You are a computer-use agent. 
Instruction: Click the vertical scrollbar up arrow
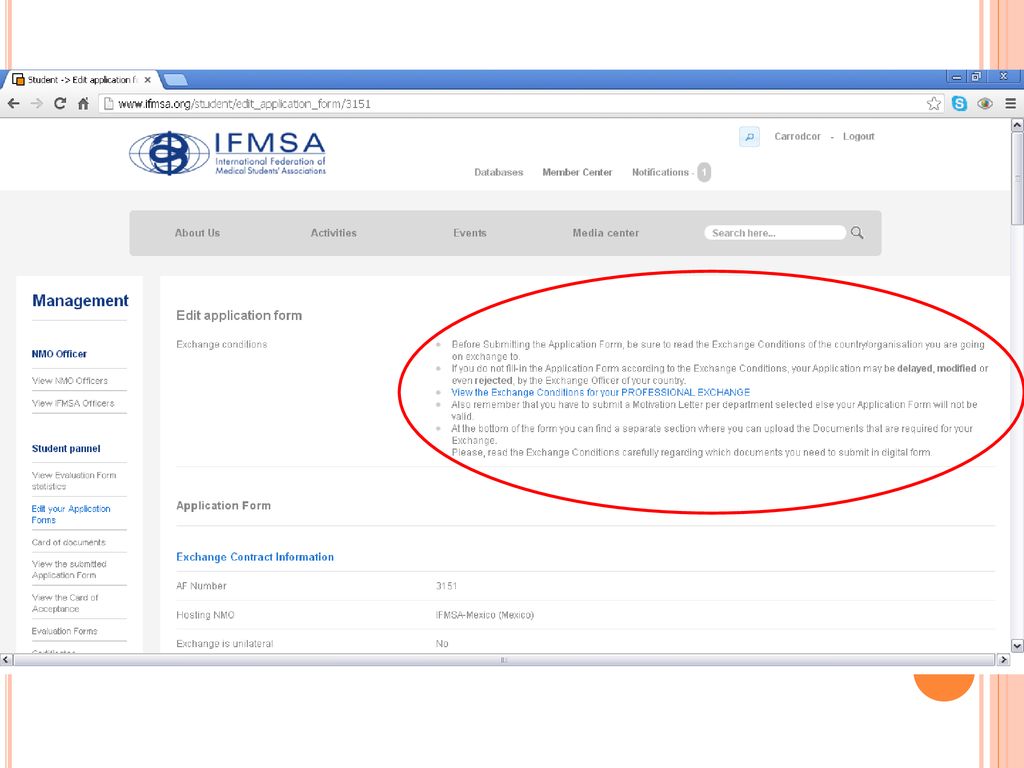click(1017, 124)
